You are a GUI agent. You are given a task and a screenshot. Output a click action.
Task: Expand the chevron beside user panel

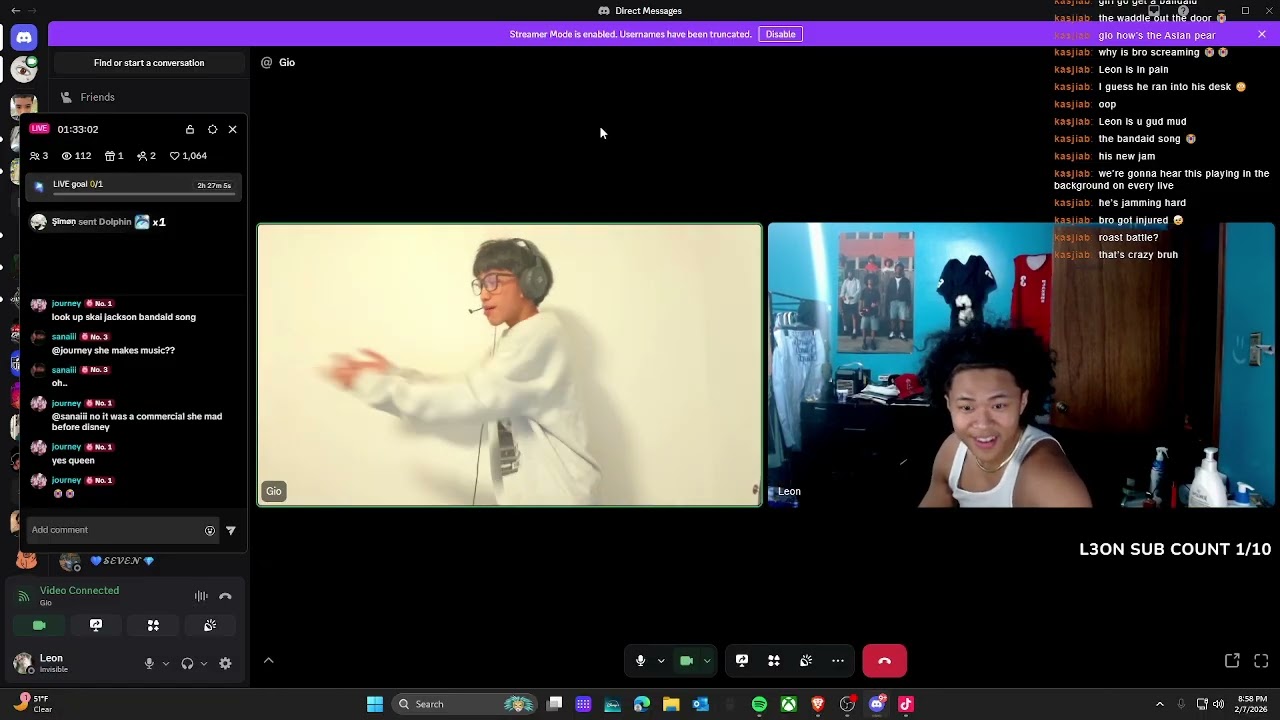tap(268, 660)
